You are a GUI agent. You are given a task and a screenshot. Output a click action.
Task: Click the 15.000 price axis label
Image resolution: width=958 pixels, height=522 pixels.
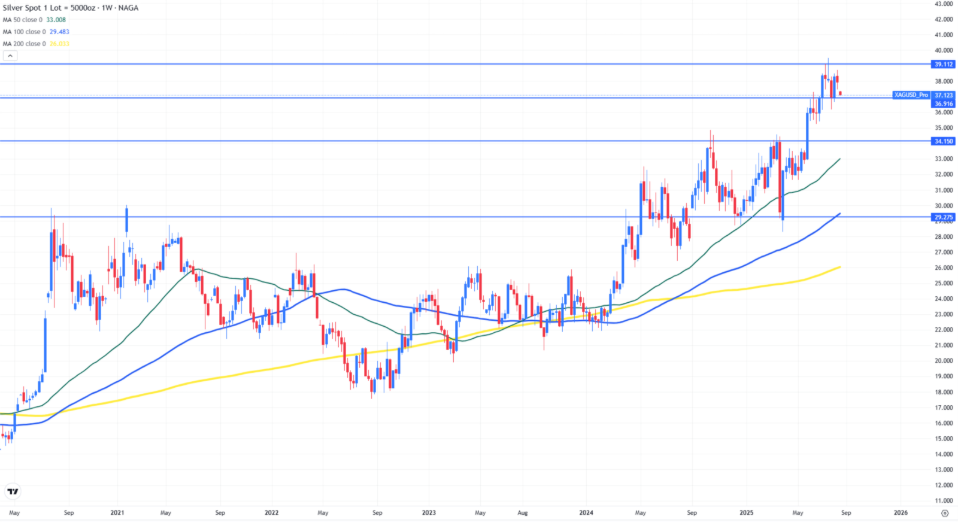943,439
